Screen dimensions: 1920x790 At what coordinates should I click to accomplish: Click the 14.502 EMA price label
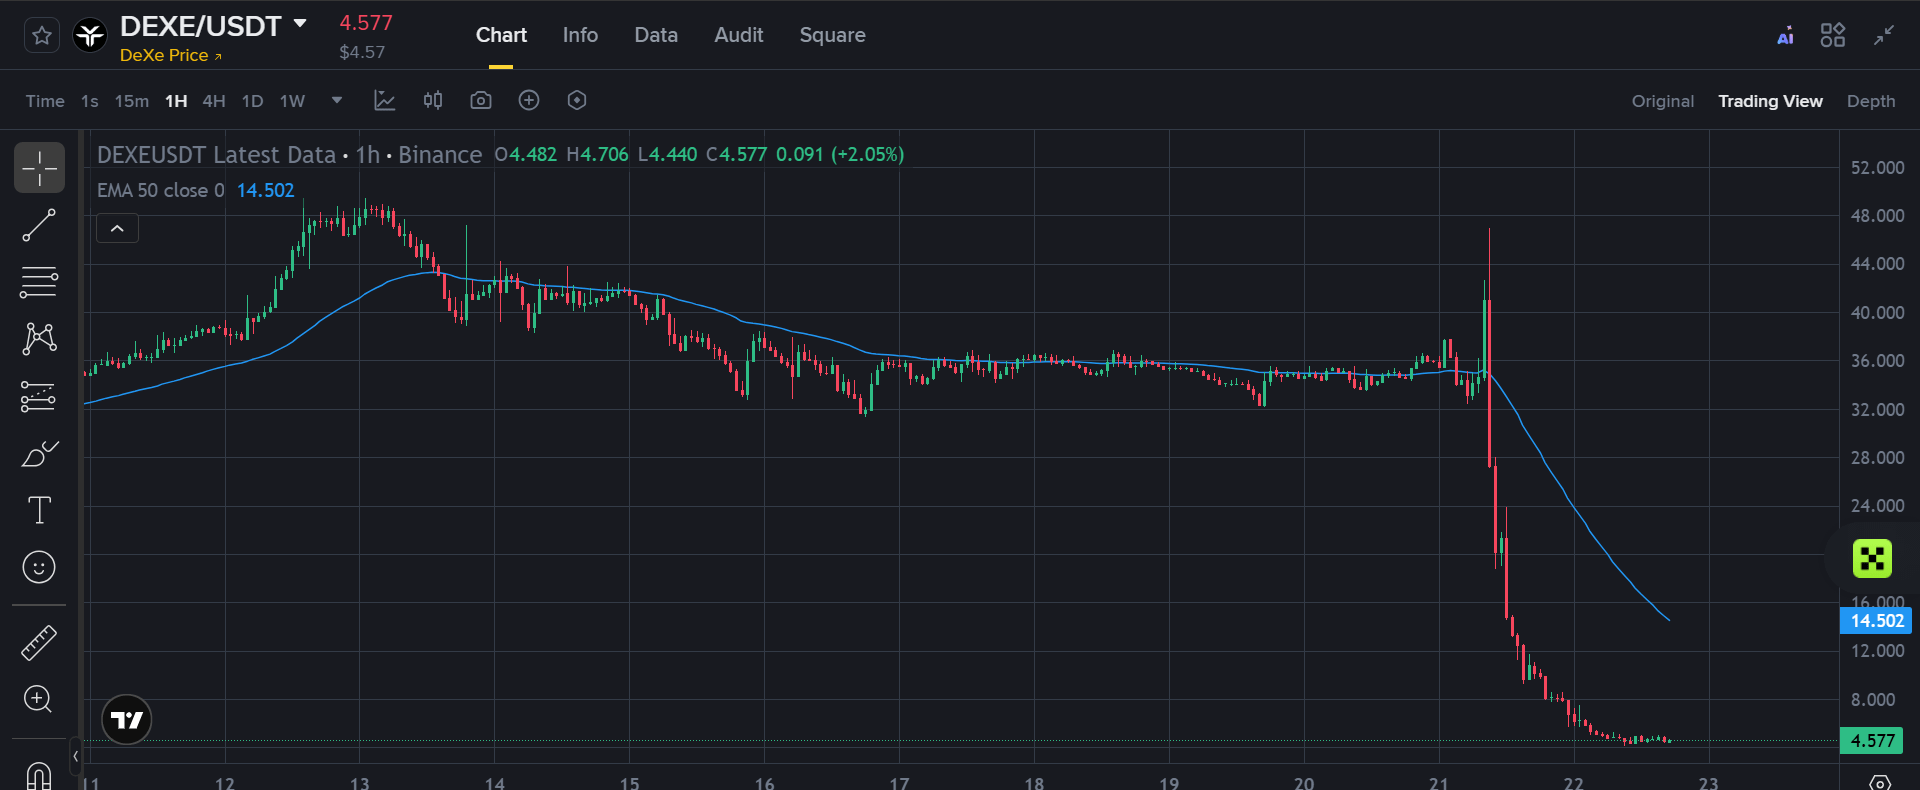click(x=1876, y=621)
